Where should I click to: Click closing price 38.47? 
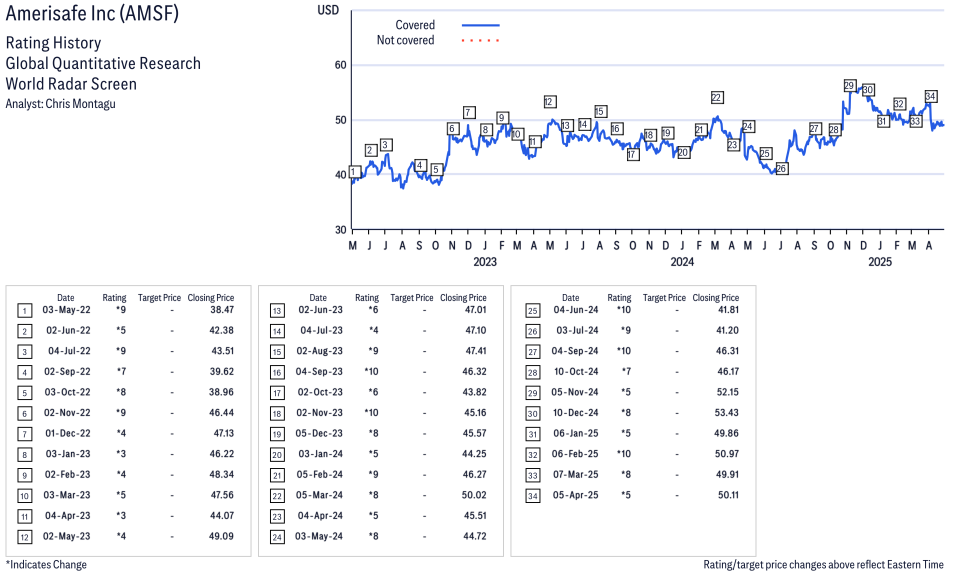(x=222, y=310)
